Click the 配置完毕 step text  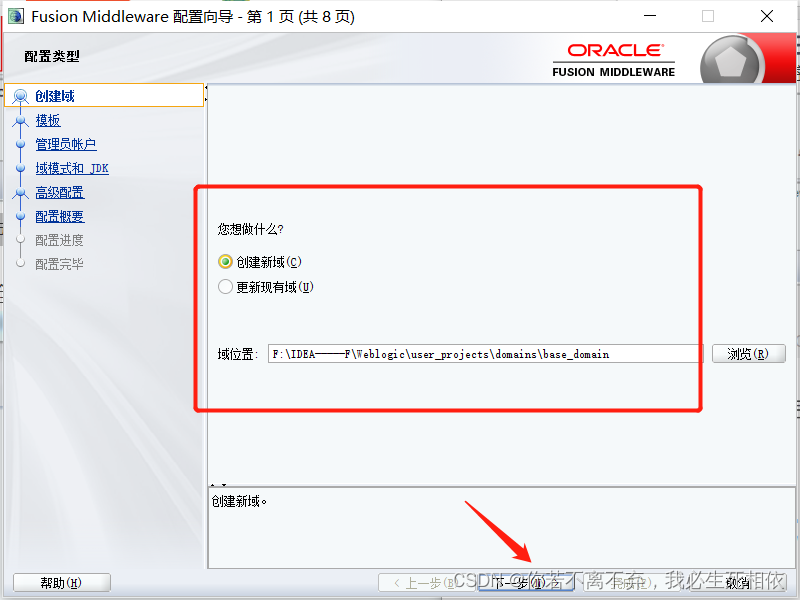pyautogui.click(x=59, y=264)
